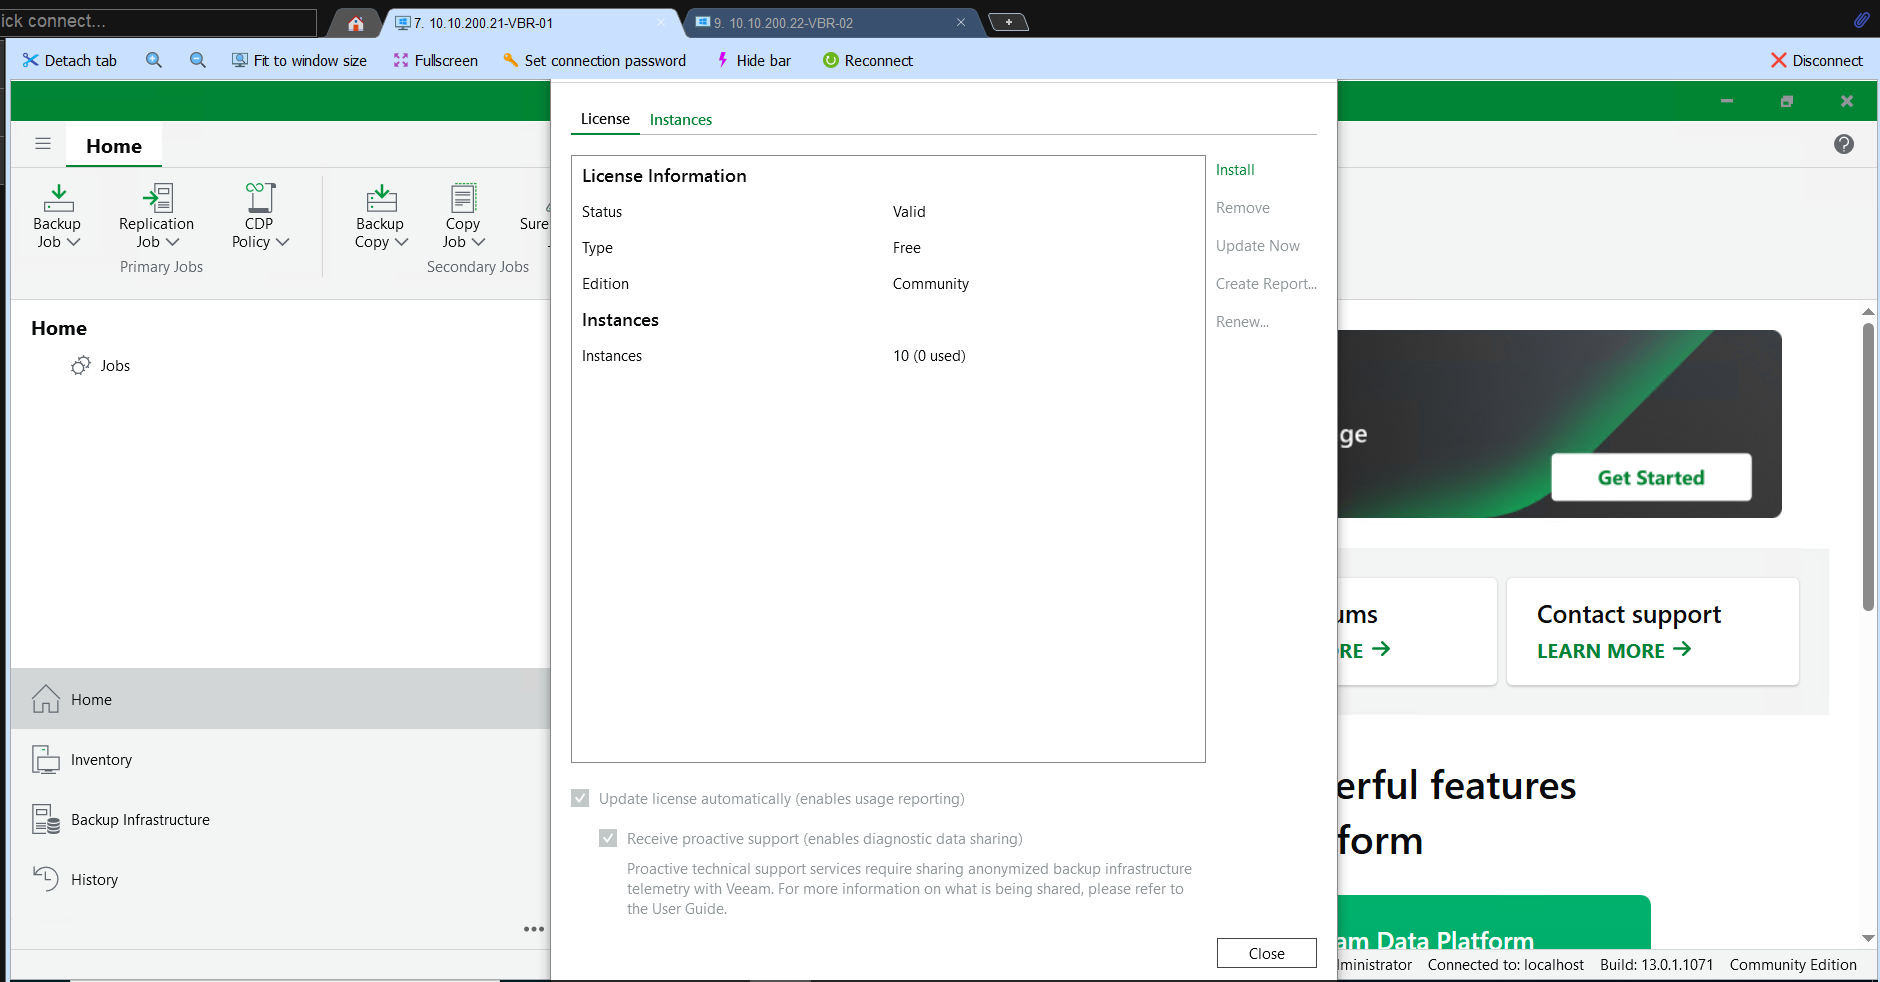The image size is (1880, 982).
Task: Click the Community edition value
Action: point(931,284)
